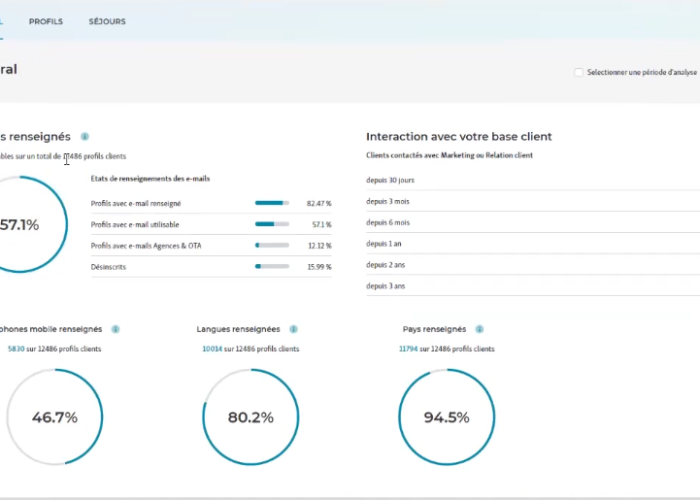This screenshot has width=700, height=500.
Task: Click the 11794 countries count link
Action: [x=408, y=349]
